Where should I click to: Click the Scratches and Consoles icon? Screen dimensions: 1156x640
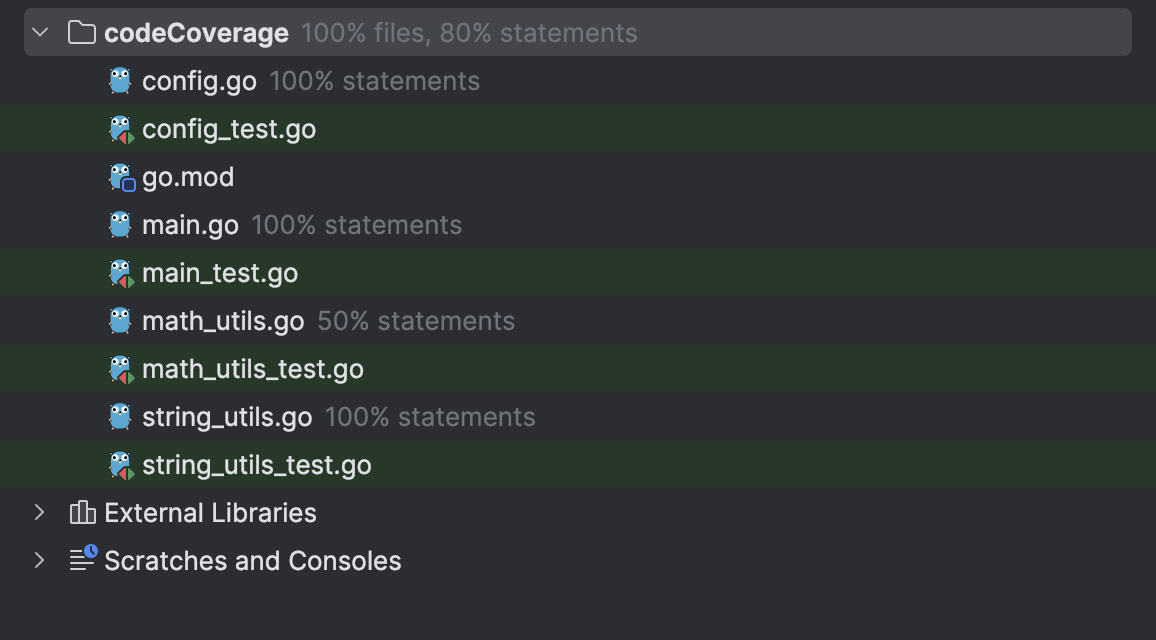(83, 560)
